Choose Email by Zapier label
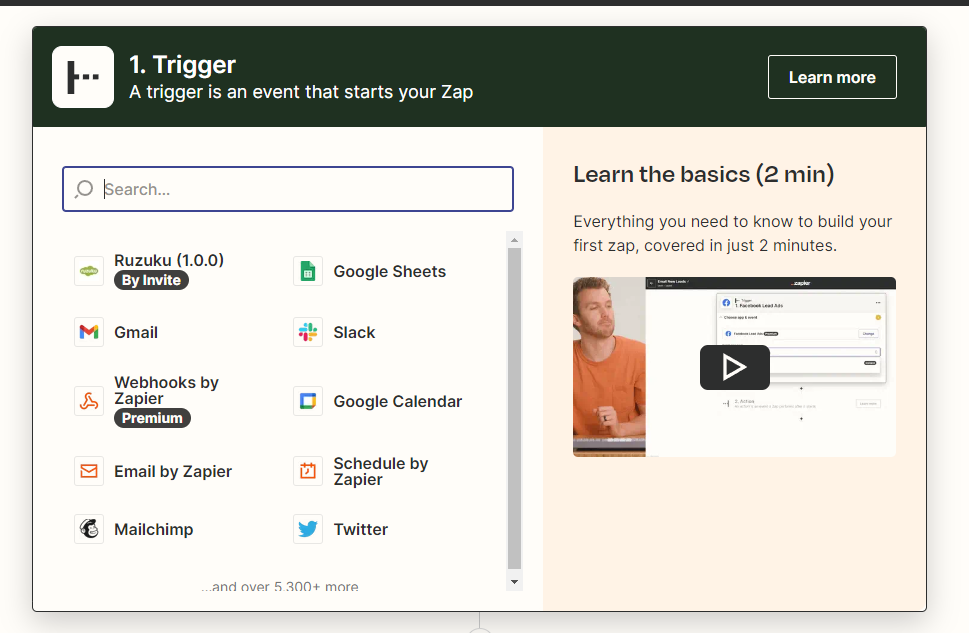The image size is (969, 633). pos(173,472)
